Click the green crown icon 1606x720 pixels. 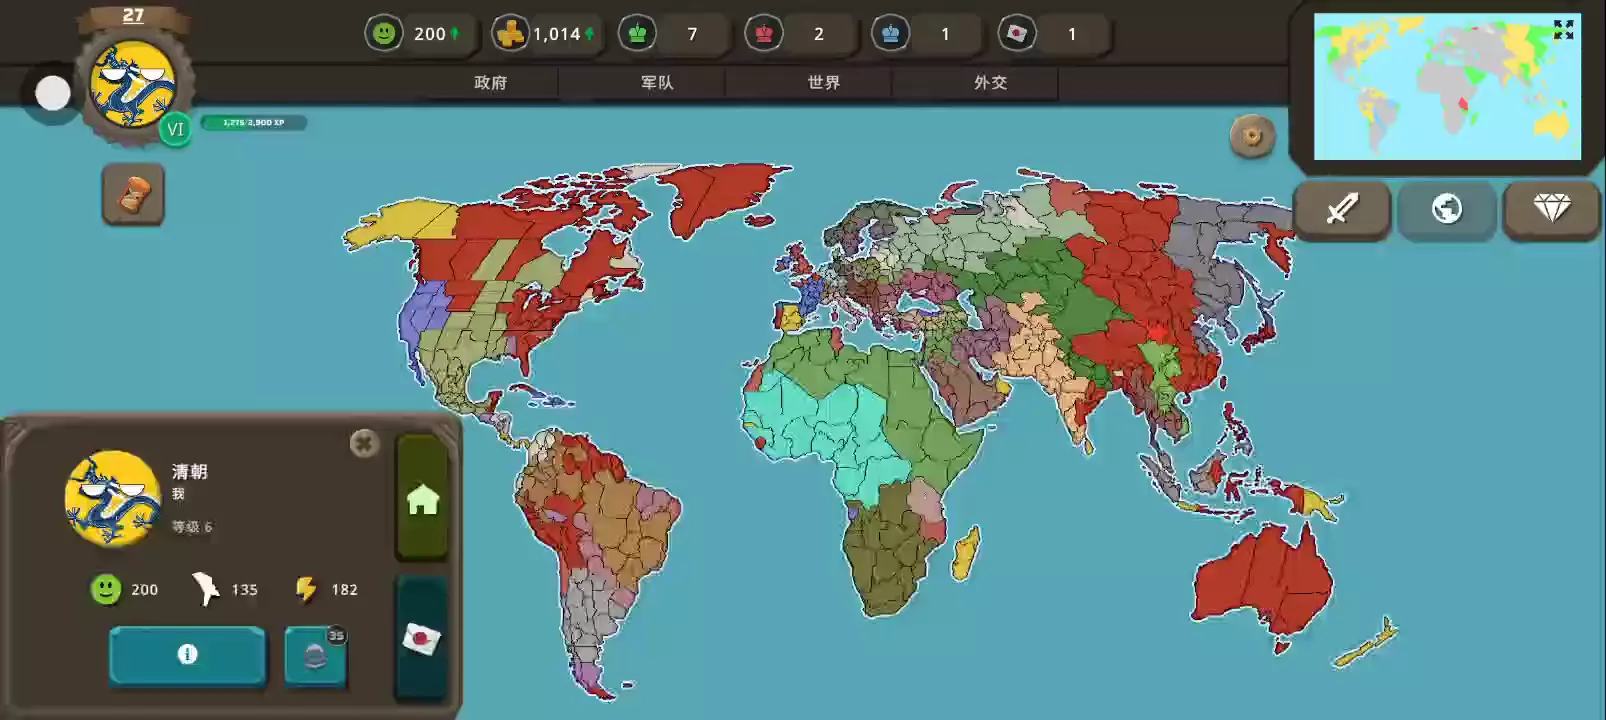pyautogui.click(x=637, y=34)
